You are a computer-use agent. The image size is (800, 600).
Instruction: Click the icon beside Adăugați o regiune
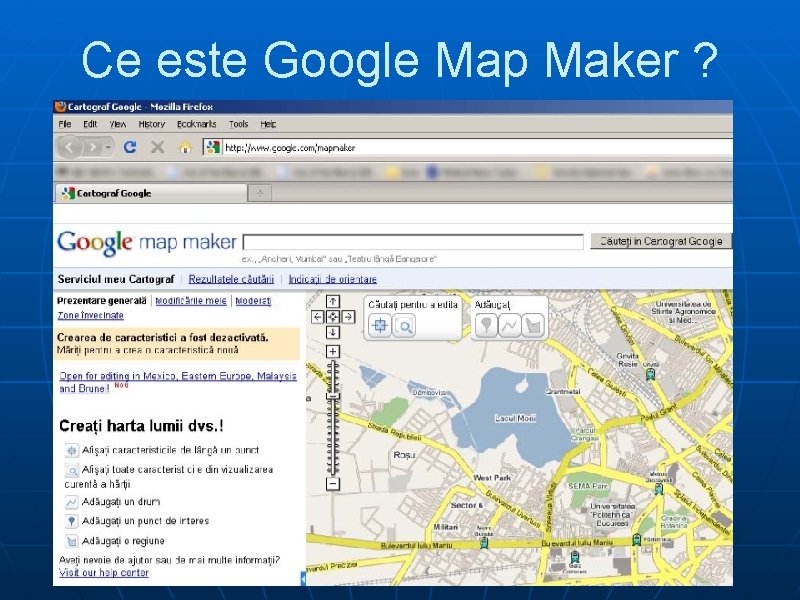point(71,541)
